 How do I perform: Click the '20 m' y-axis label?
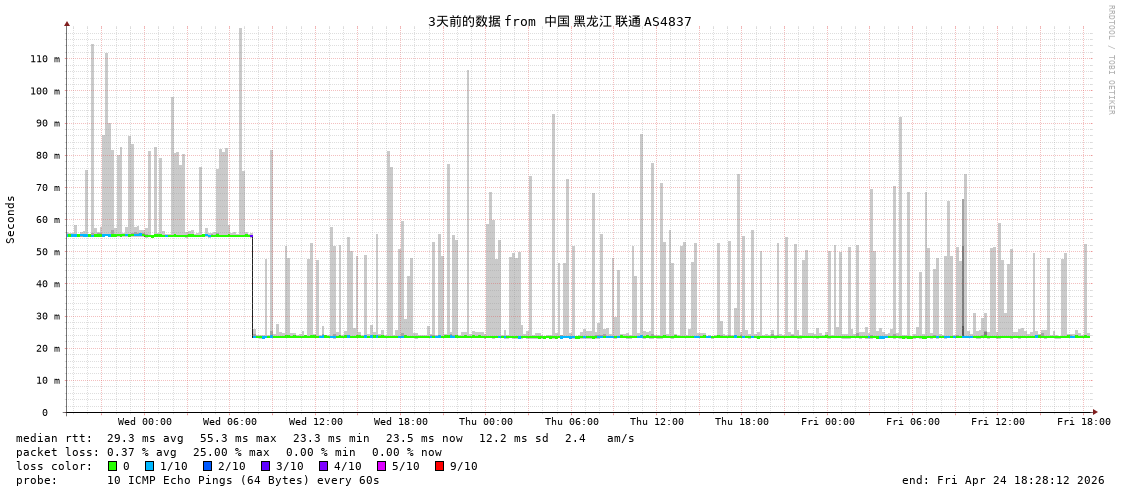coord(49,348)
